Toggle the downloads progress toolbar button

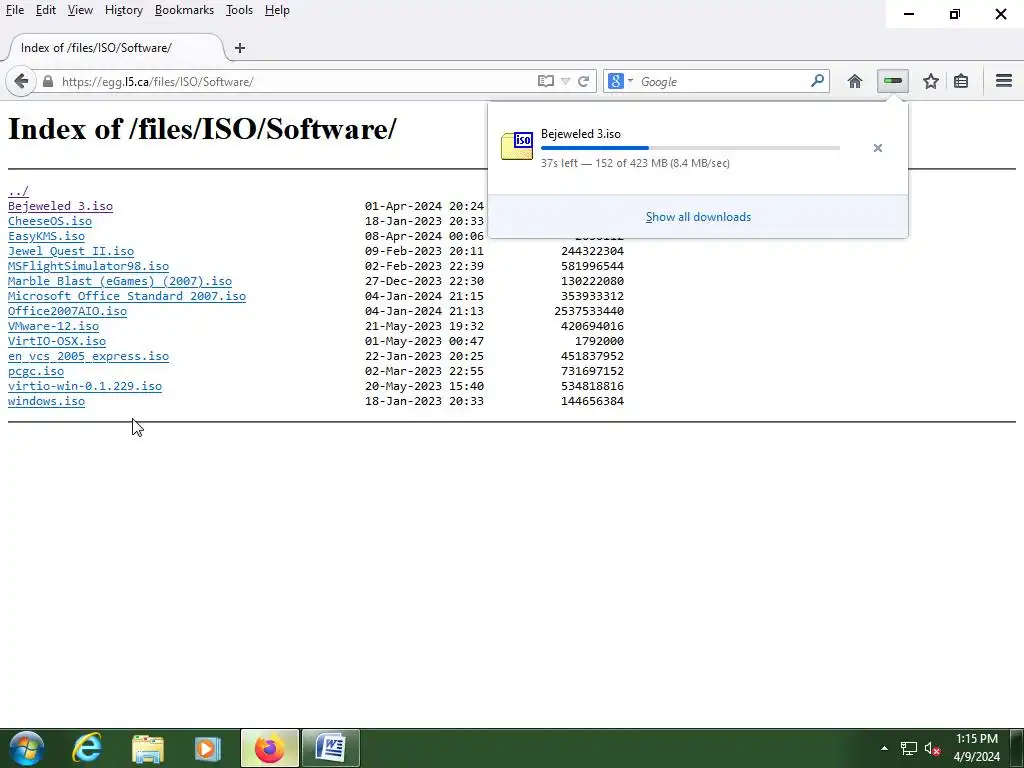(x=893, y=81)
